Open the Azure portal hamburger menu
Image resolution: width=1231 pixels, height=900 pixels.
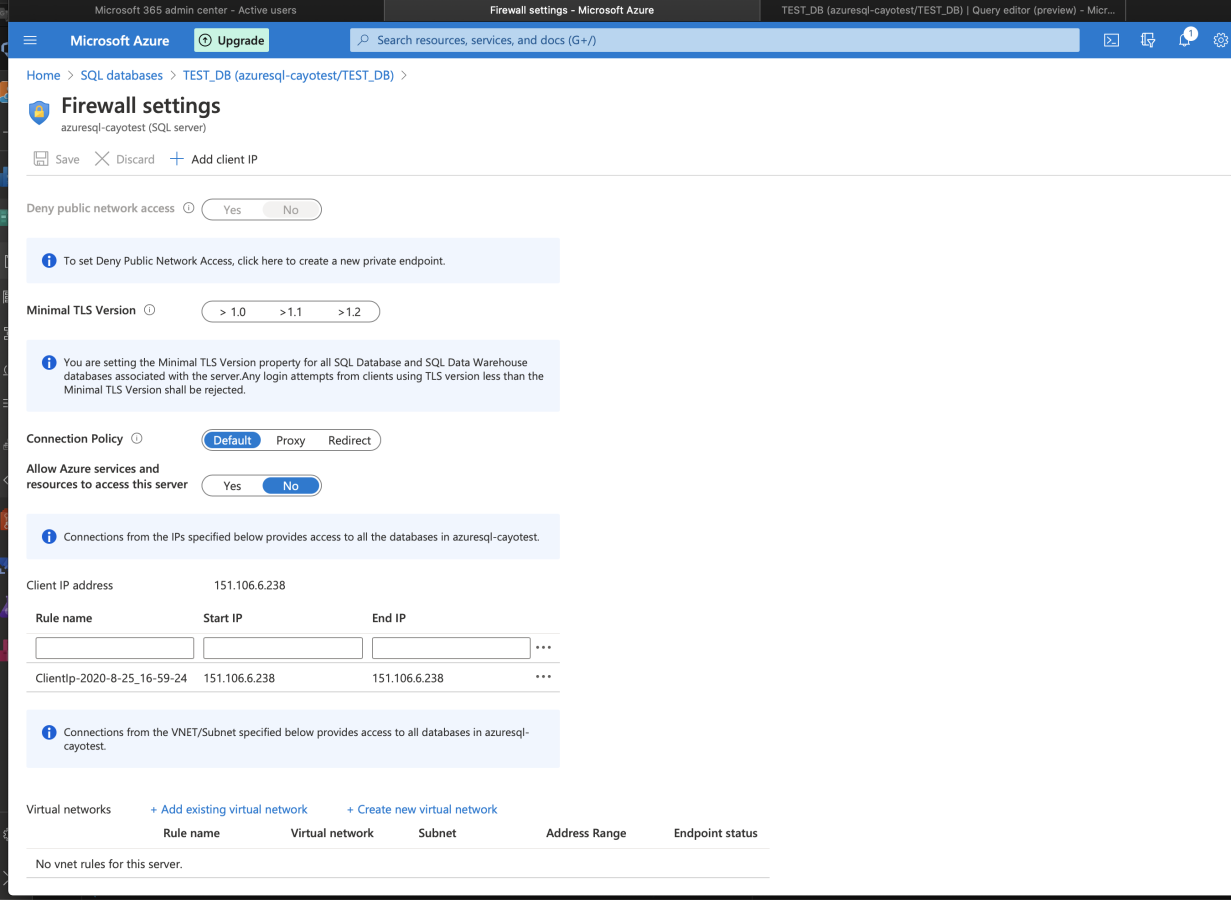click(30, 40)
